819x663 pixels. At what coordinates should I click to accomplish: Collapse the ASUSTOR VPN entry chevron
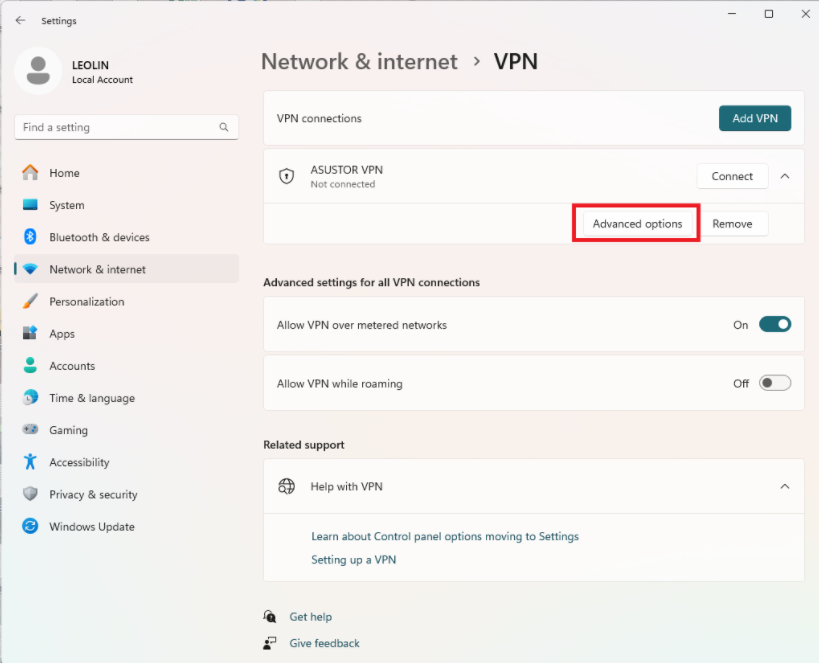click(x=785, y=177)
